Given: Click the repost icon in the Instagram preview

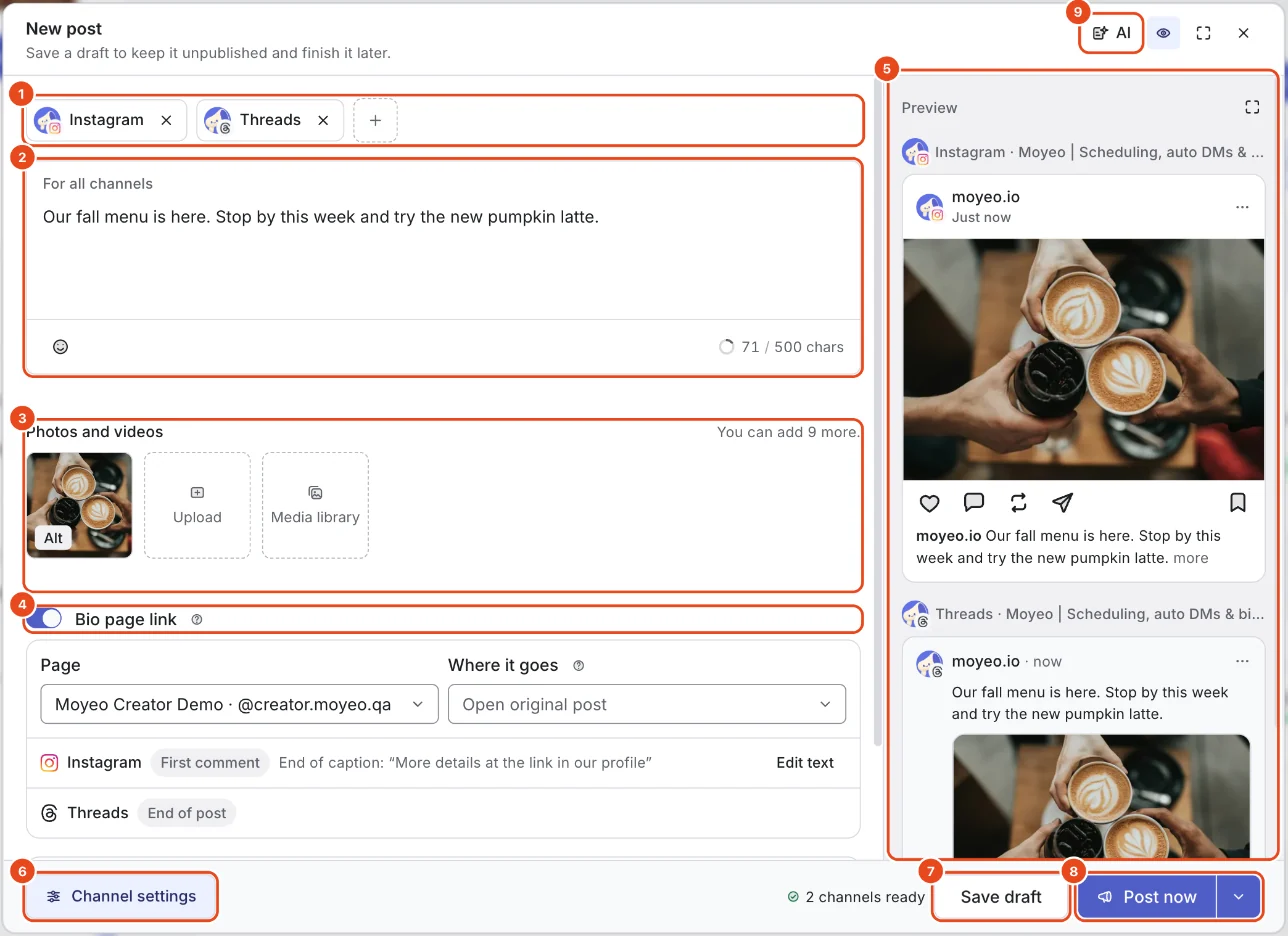Looking at the screenshot, I should click(x=1018, y=502).
